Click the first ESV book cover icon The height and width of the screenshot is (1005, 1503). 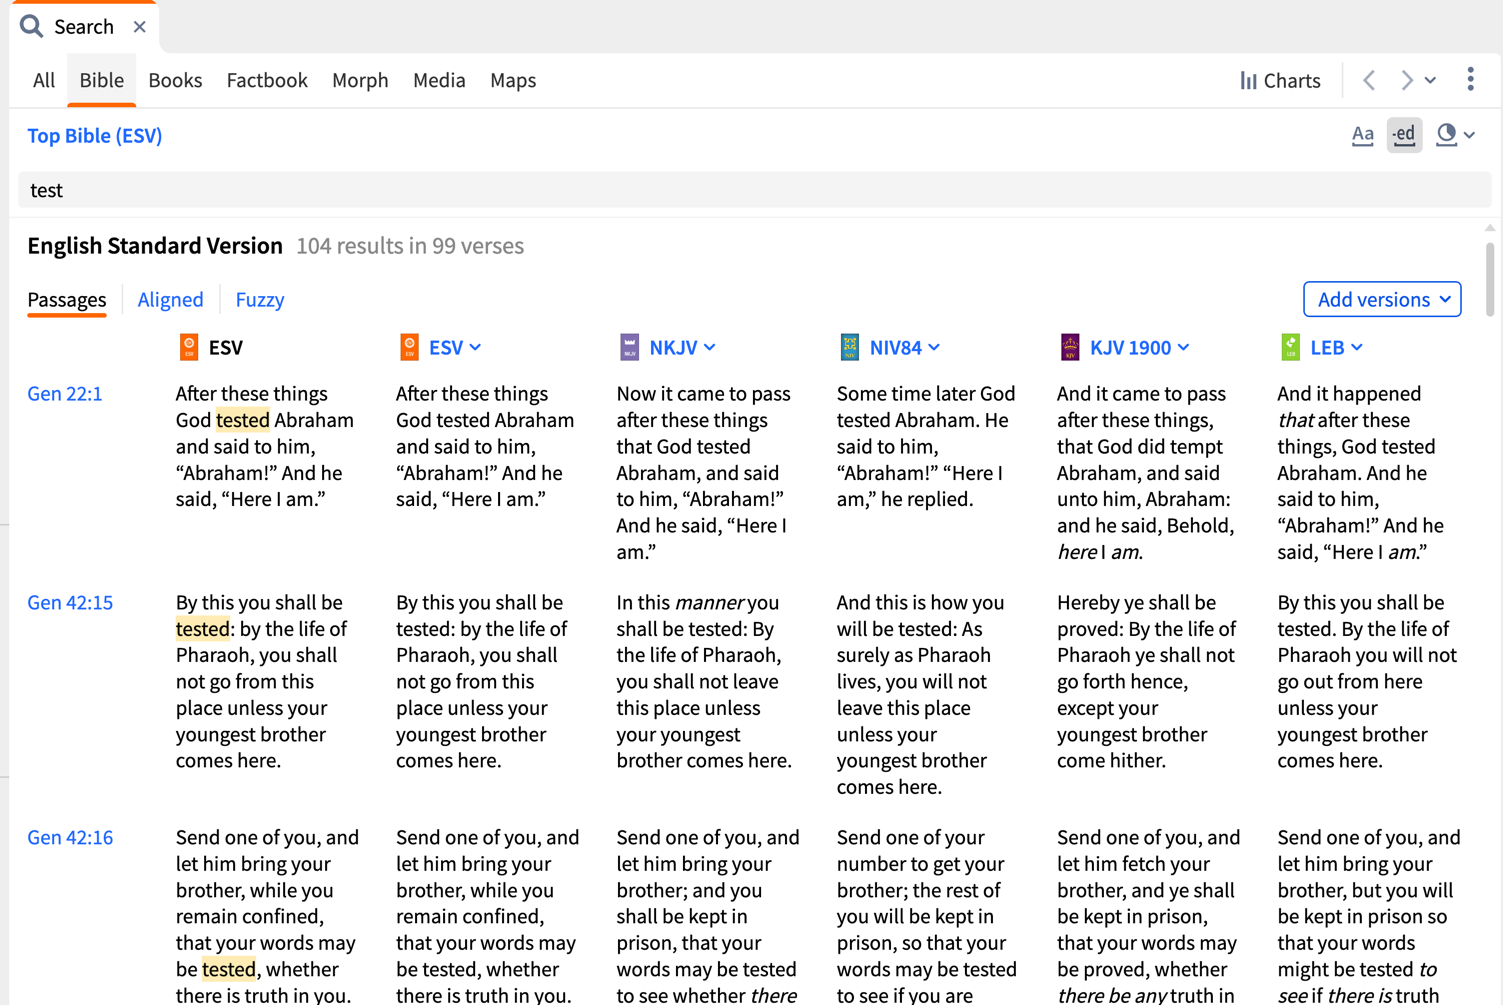189,347
